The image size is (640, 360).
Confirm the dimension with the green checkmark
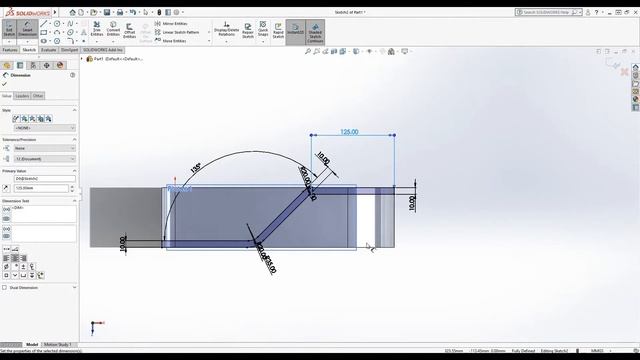(x=4, y=84)
